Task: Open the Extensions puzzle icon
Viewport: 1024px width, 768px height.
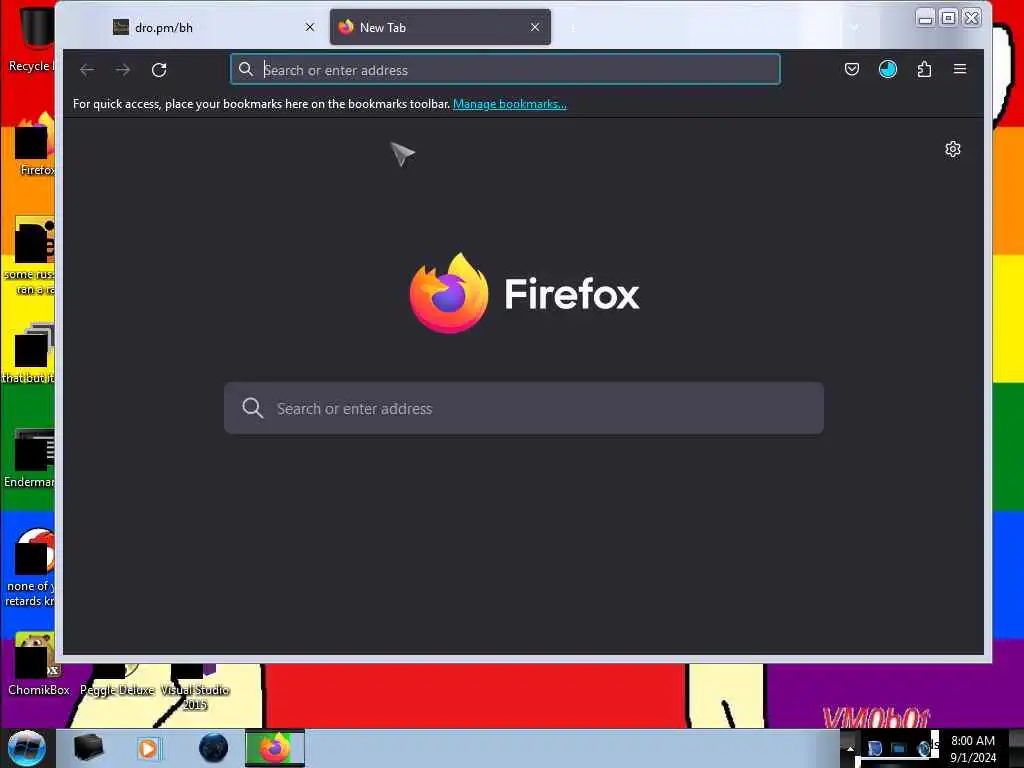Action: coord(924,69)
